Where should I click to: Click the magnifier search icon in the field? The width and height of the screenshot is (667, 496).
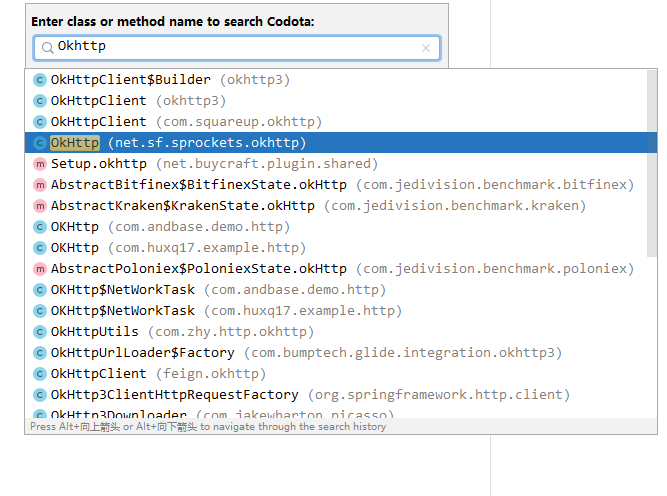tap(47, 47)
